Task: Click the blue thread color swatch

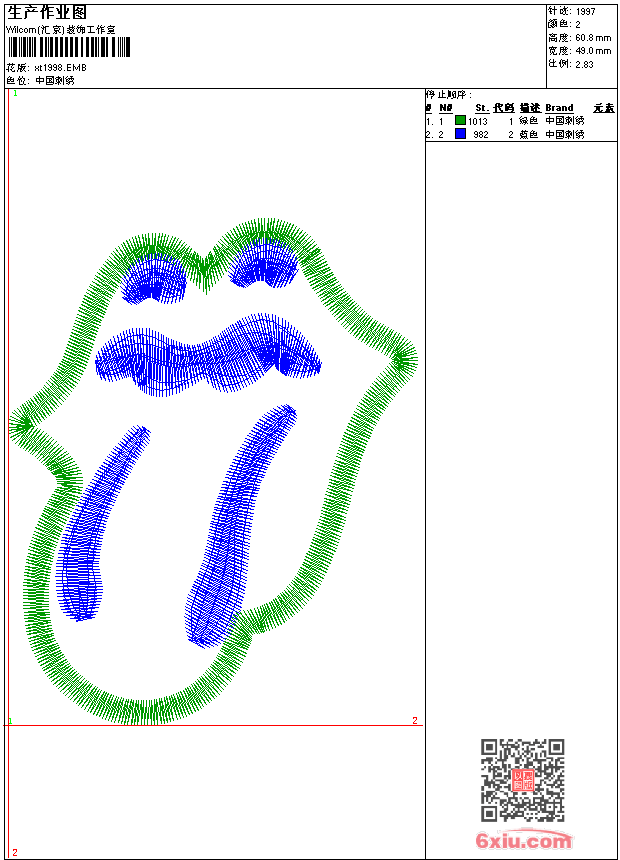Action: point(460,133)
